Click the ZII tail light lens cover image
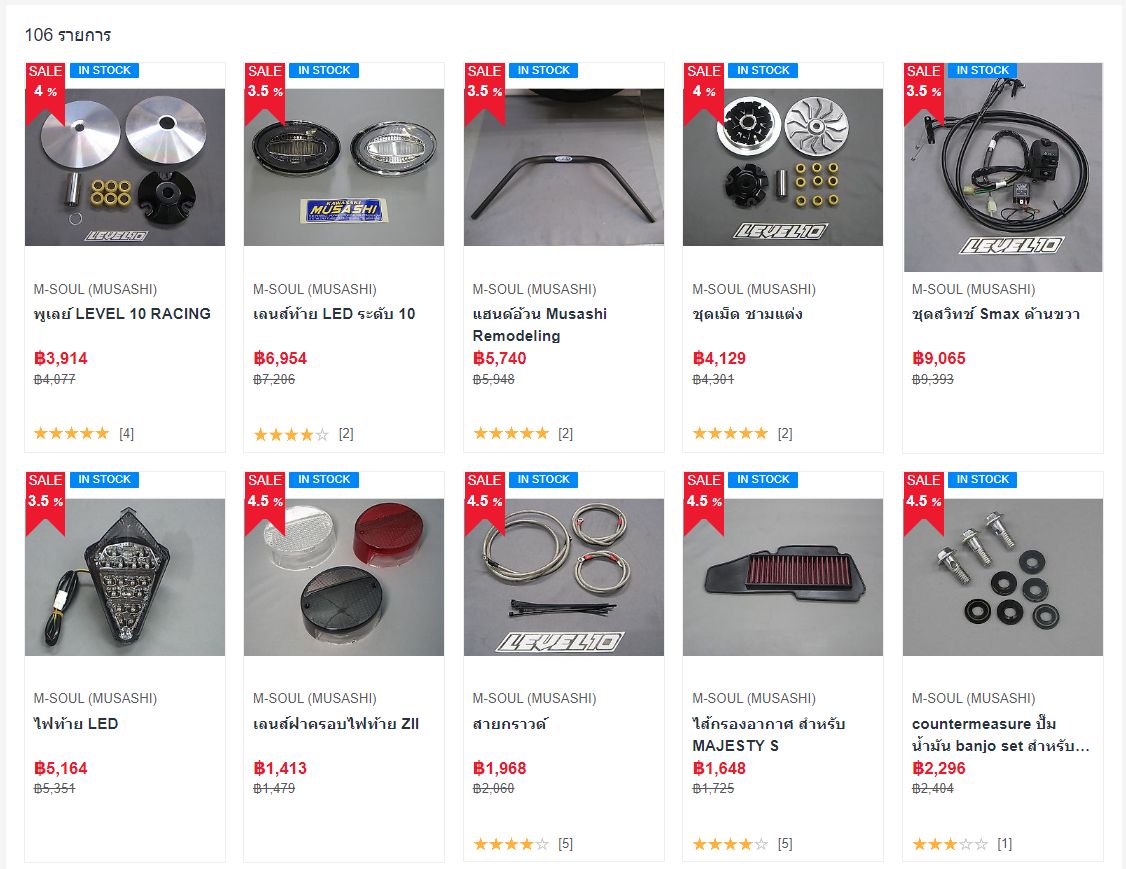Image resolution: width=1126 pixels, height=869 pixels. pyautogui.click(x=344, y=577)
